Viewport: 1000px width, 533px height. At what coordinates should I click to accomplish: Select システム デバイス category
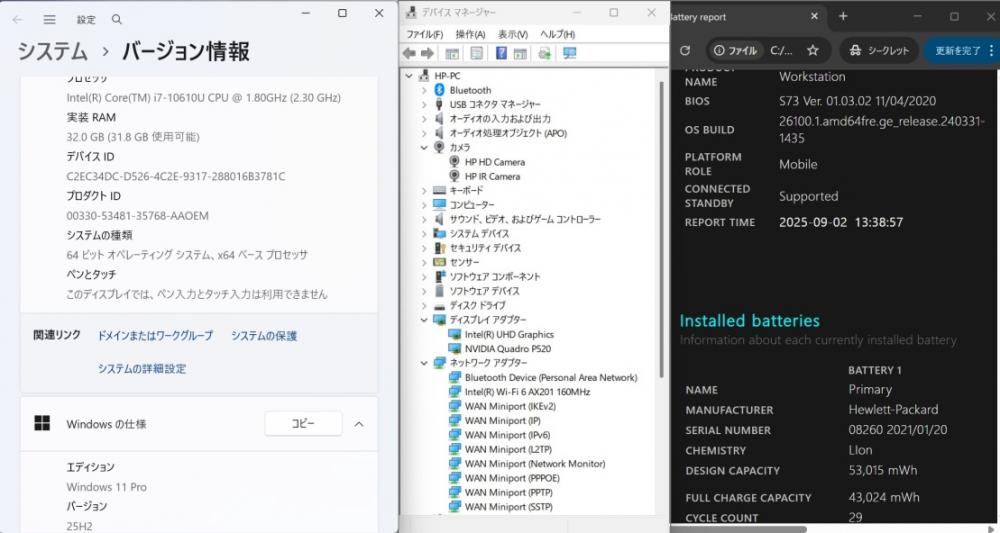(x=479, y=234)
